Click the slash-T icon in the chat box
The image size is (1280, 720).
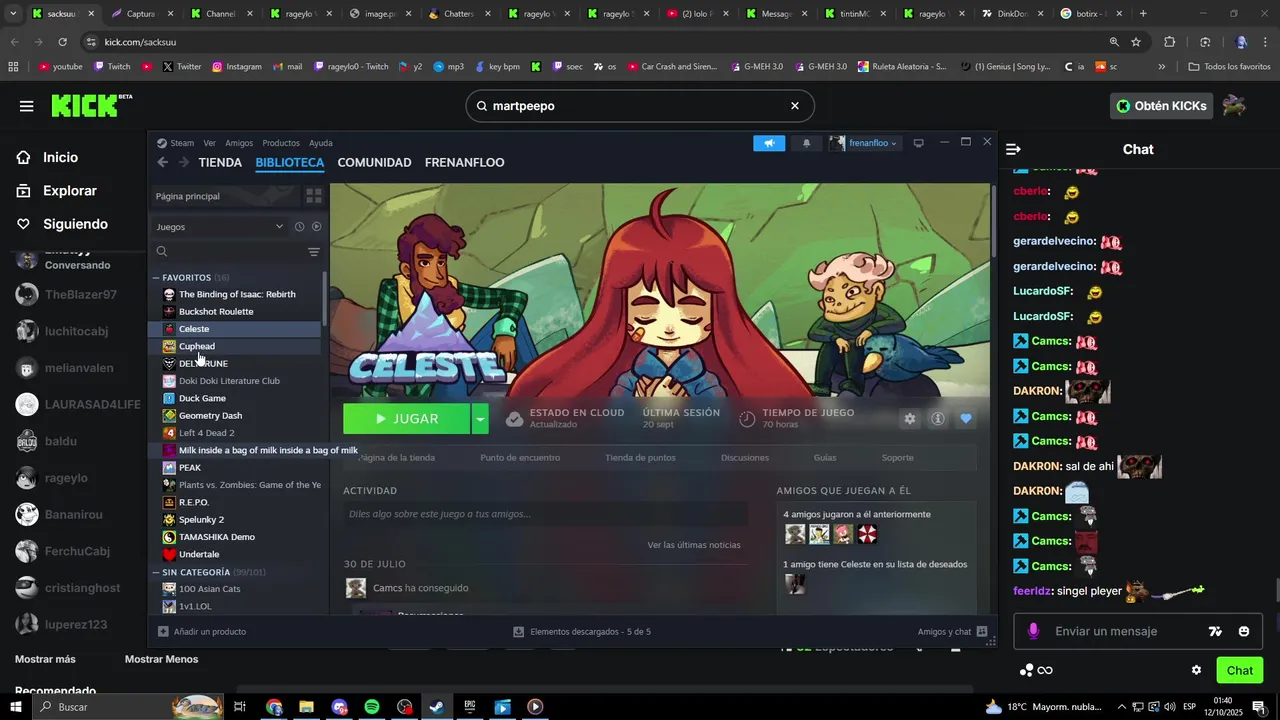click(x=1215, y=631)
